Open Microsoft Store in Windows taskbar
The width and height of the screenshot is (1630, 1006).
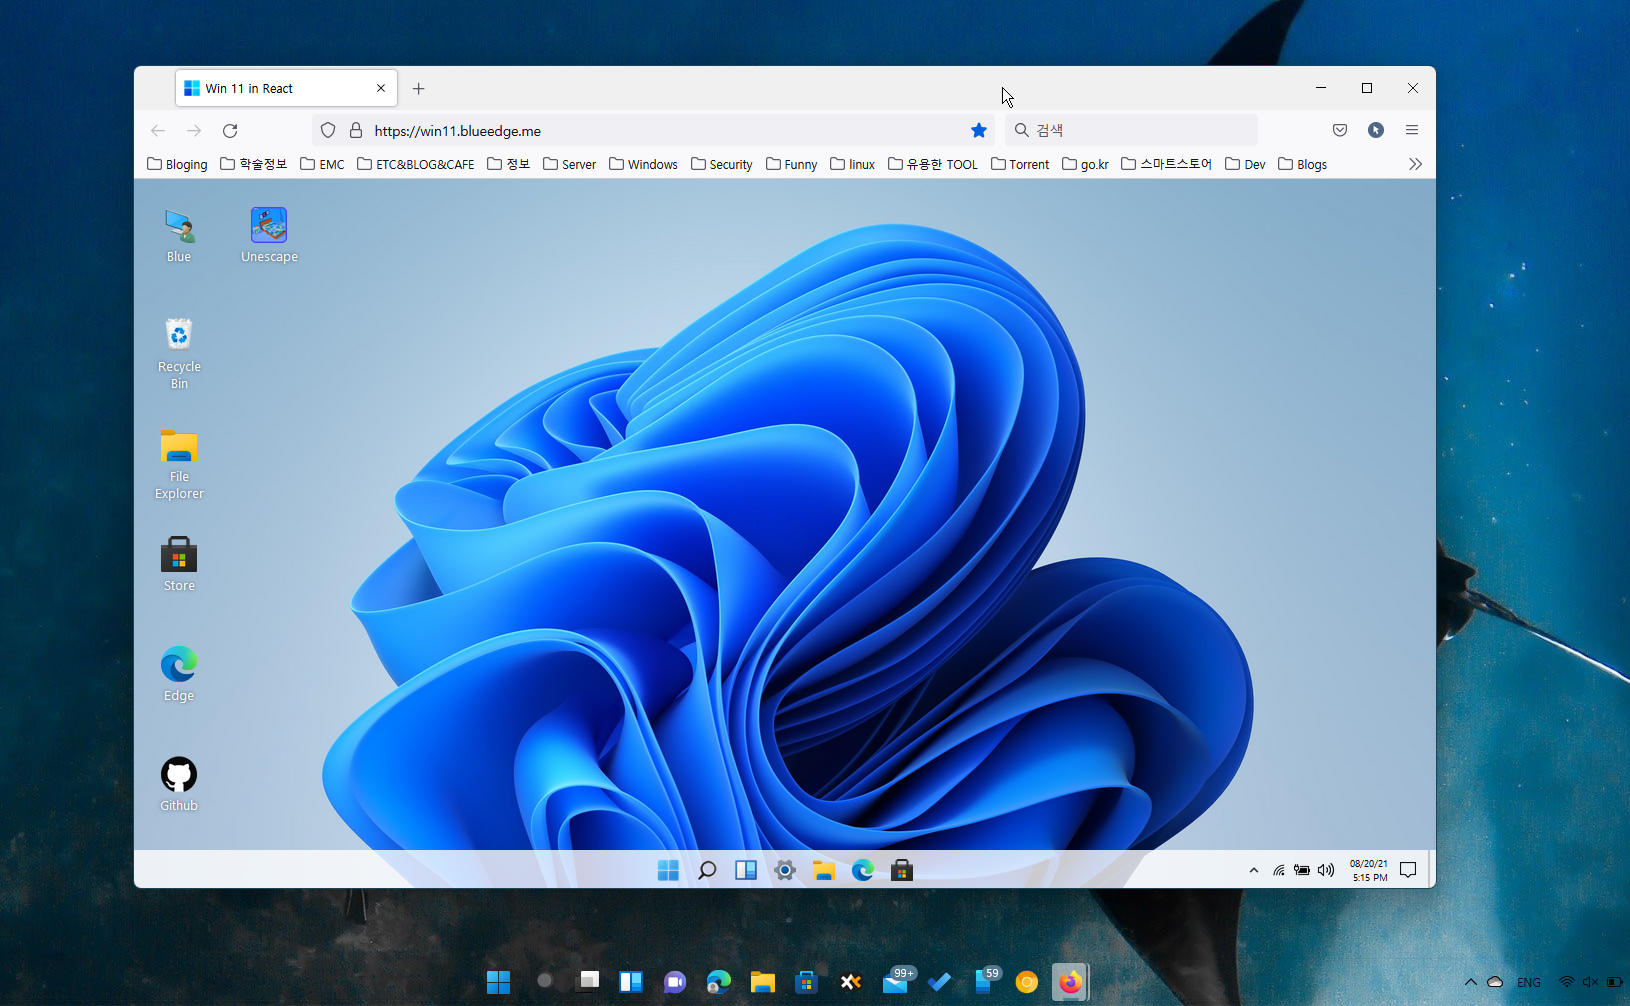coord(806,982)
